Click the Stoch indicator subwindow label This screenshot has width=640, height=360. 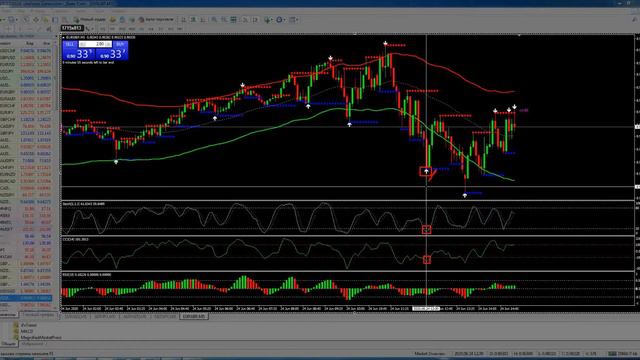[x=84, y=203]
